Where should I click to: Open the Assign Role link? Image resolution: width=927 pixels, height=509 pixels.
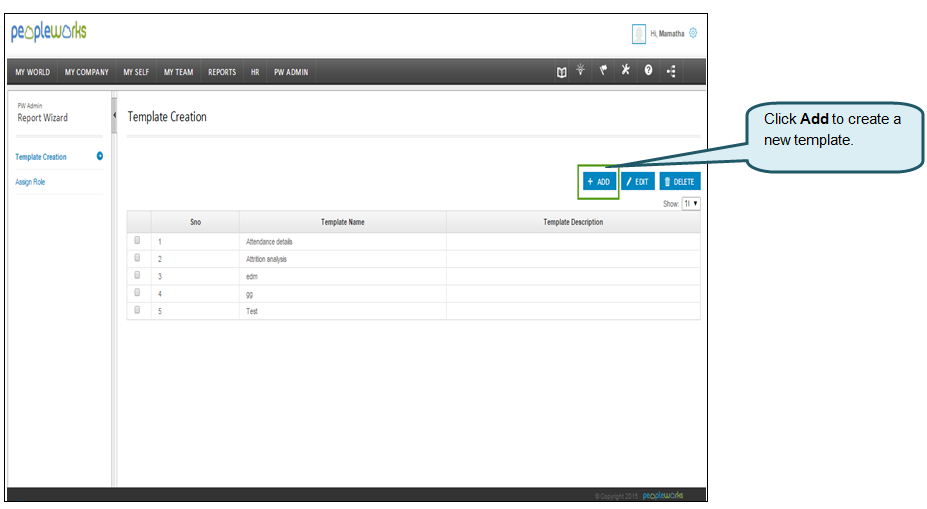(x=30, y=182)
